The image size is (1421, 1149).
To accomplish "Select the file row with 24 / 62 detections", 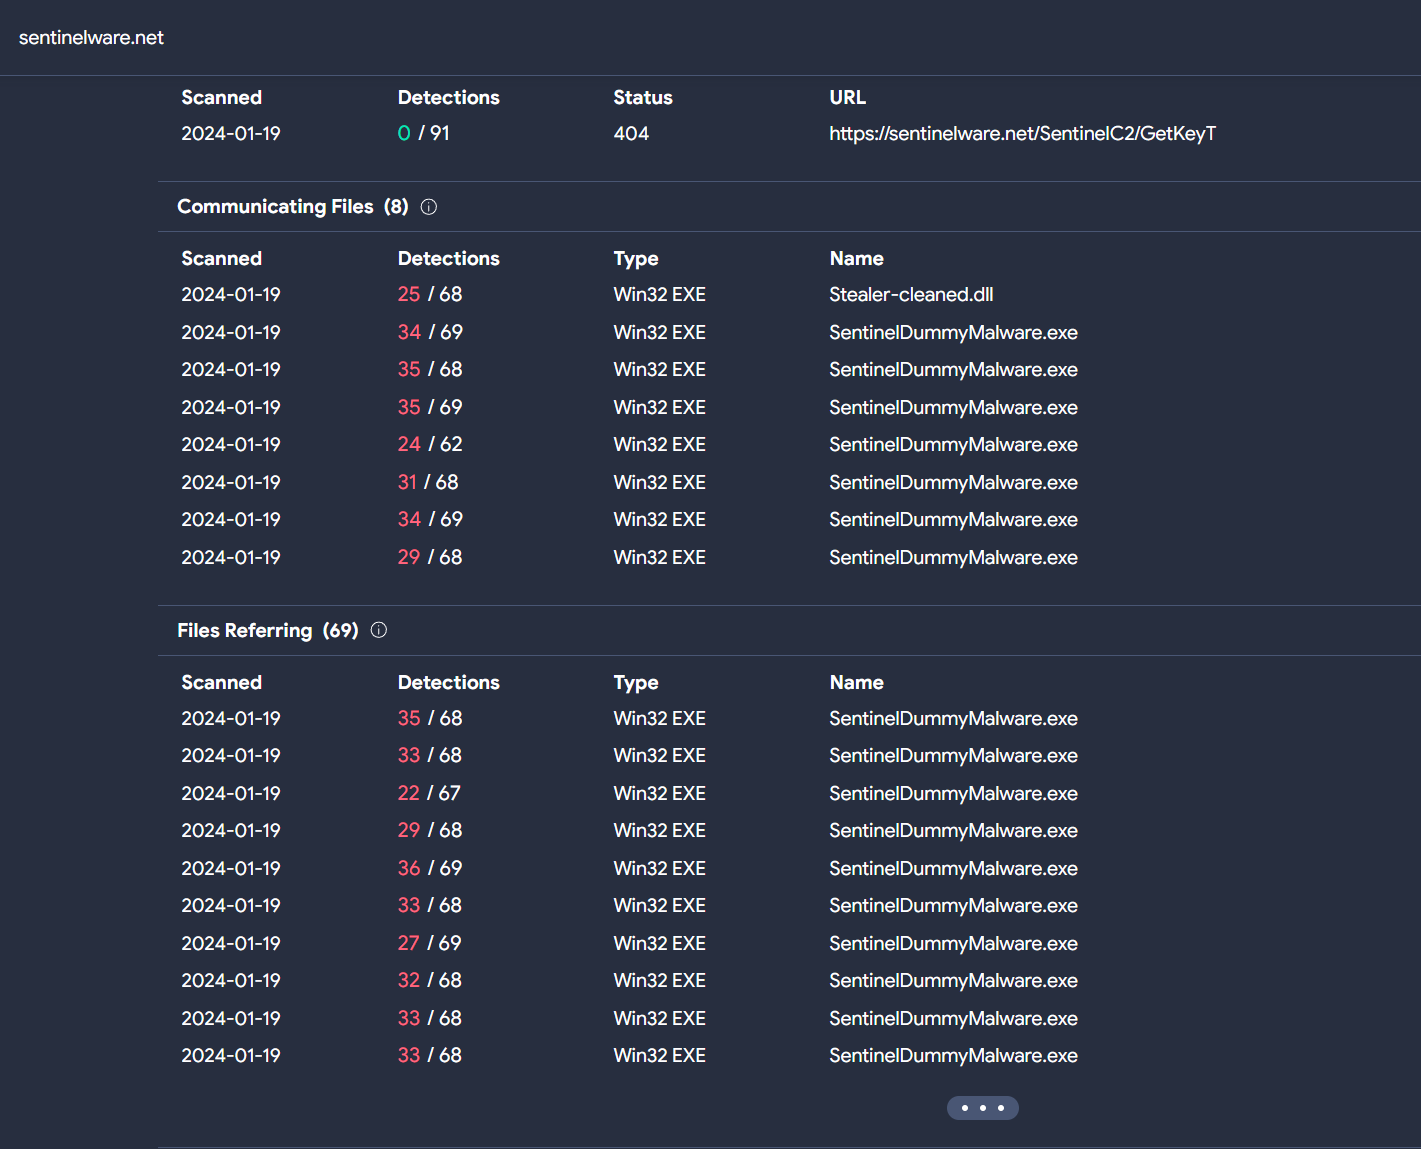I will (x=953, y=445).
